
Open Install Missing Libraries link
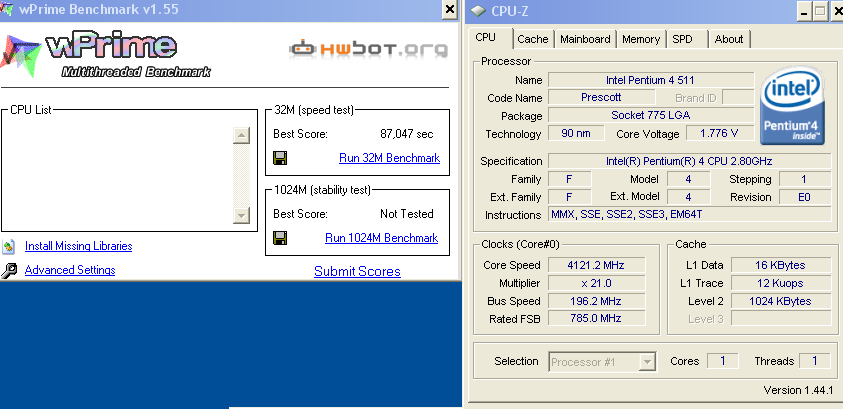coord(78,246)
